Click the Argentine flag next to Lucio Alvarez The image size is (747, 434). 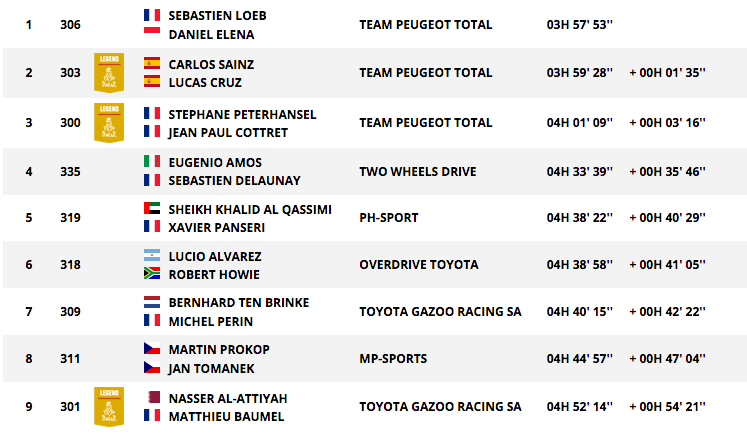pyautogui.click(x=152, y=256)
